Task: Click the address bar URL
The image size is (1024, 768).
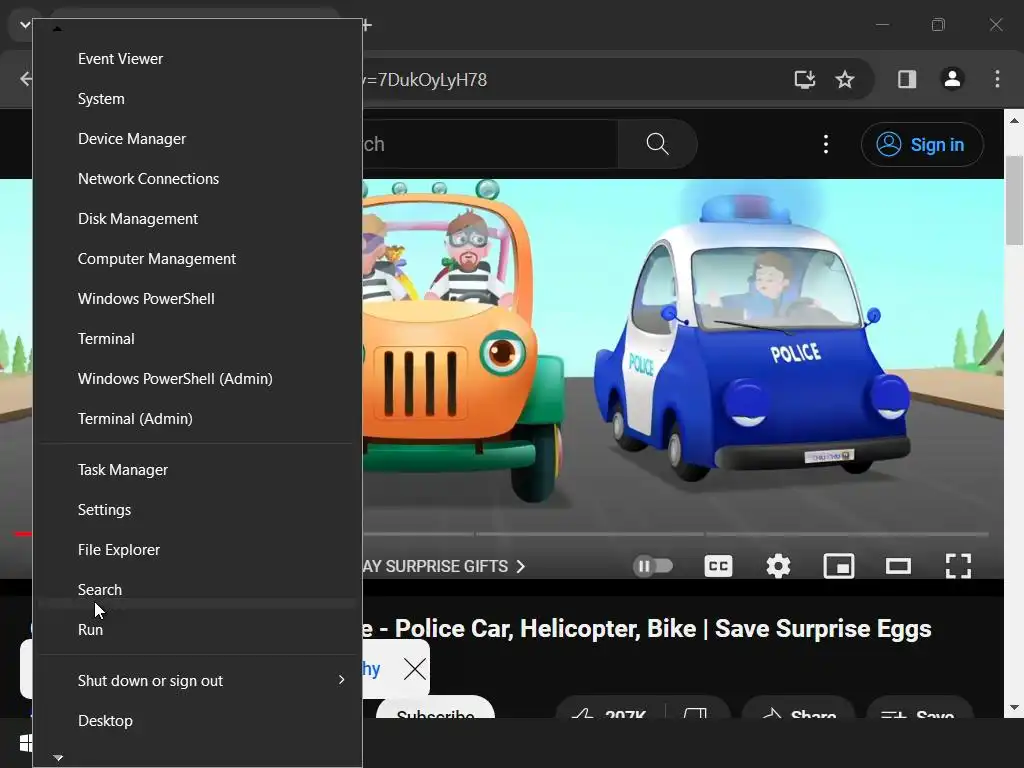Action: [x=426, y=80]
